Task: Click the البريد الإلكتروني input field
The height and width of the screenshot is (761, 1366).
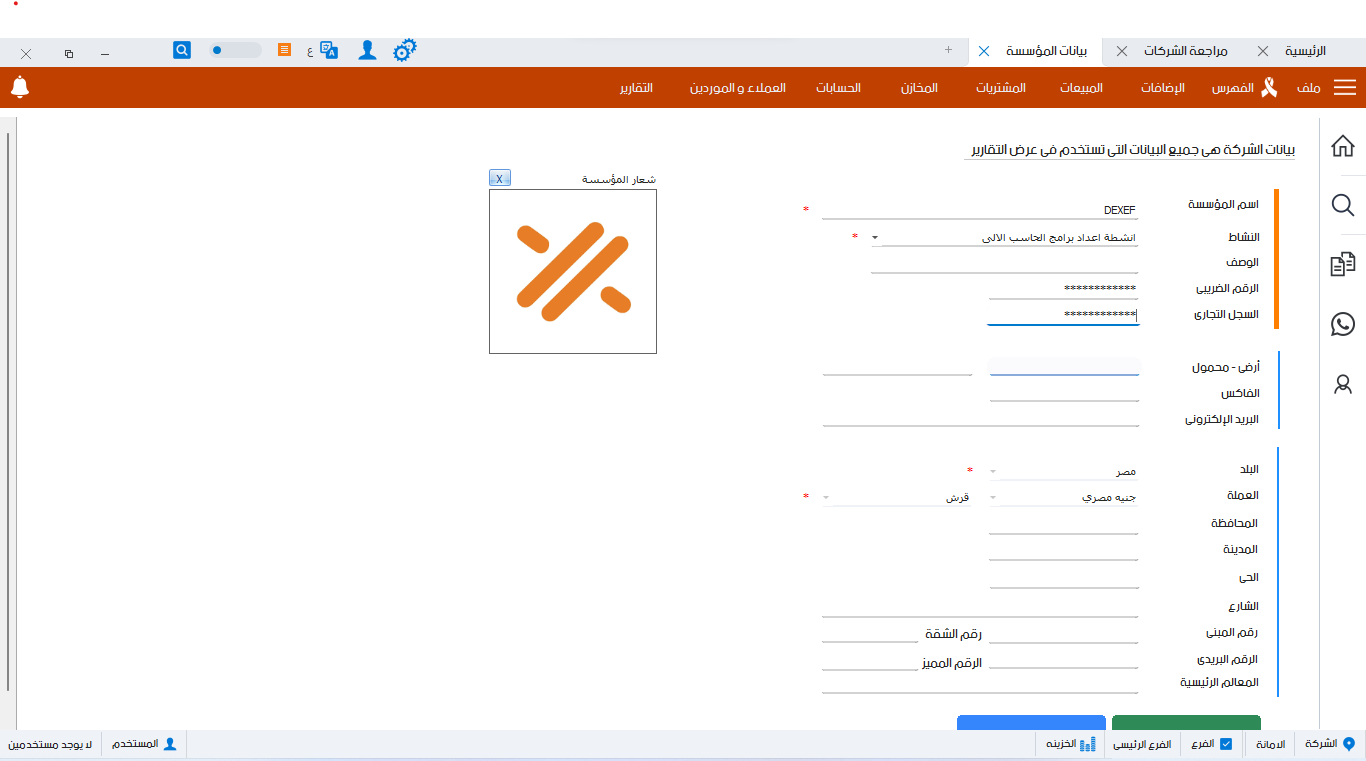Action: click(x=980, y=418)
